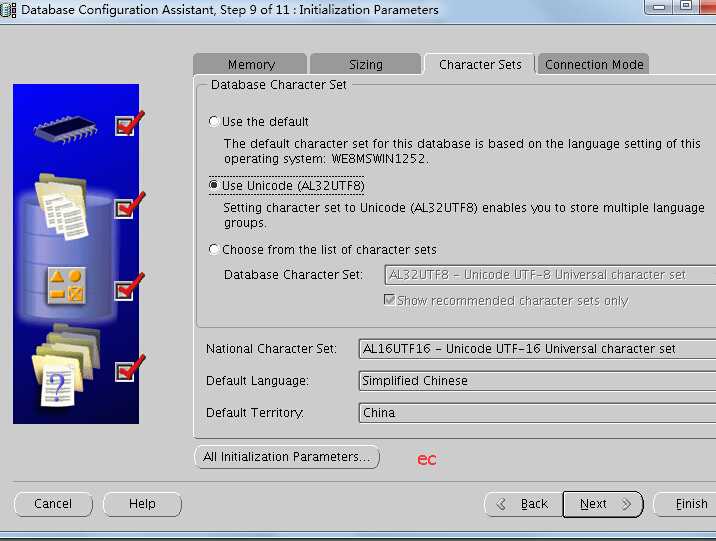The width and height of the screenshot is (716, 541).
Task: Click the question-mark document folders image
Action: point(65,365)
